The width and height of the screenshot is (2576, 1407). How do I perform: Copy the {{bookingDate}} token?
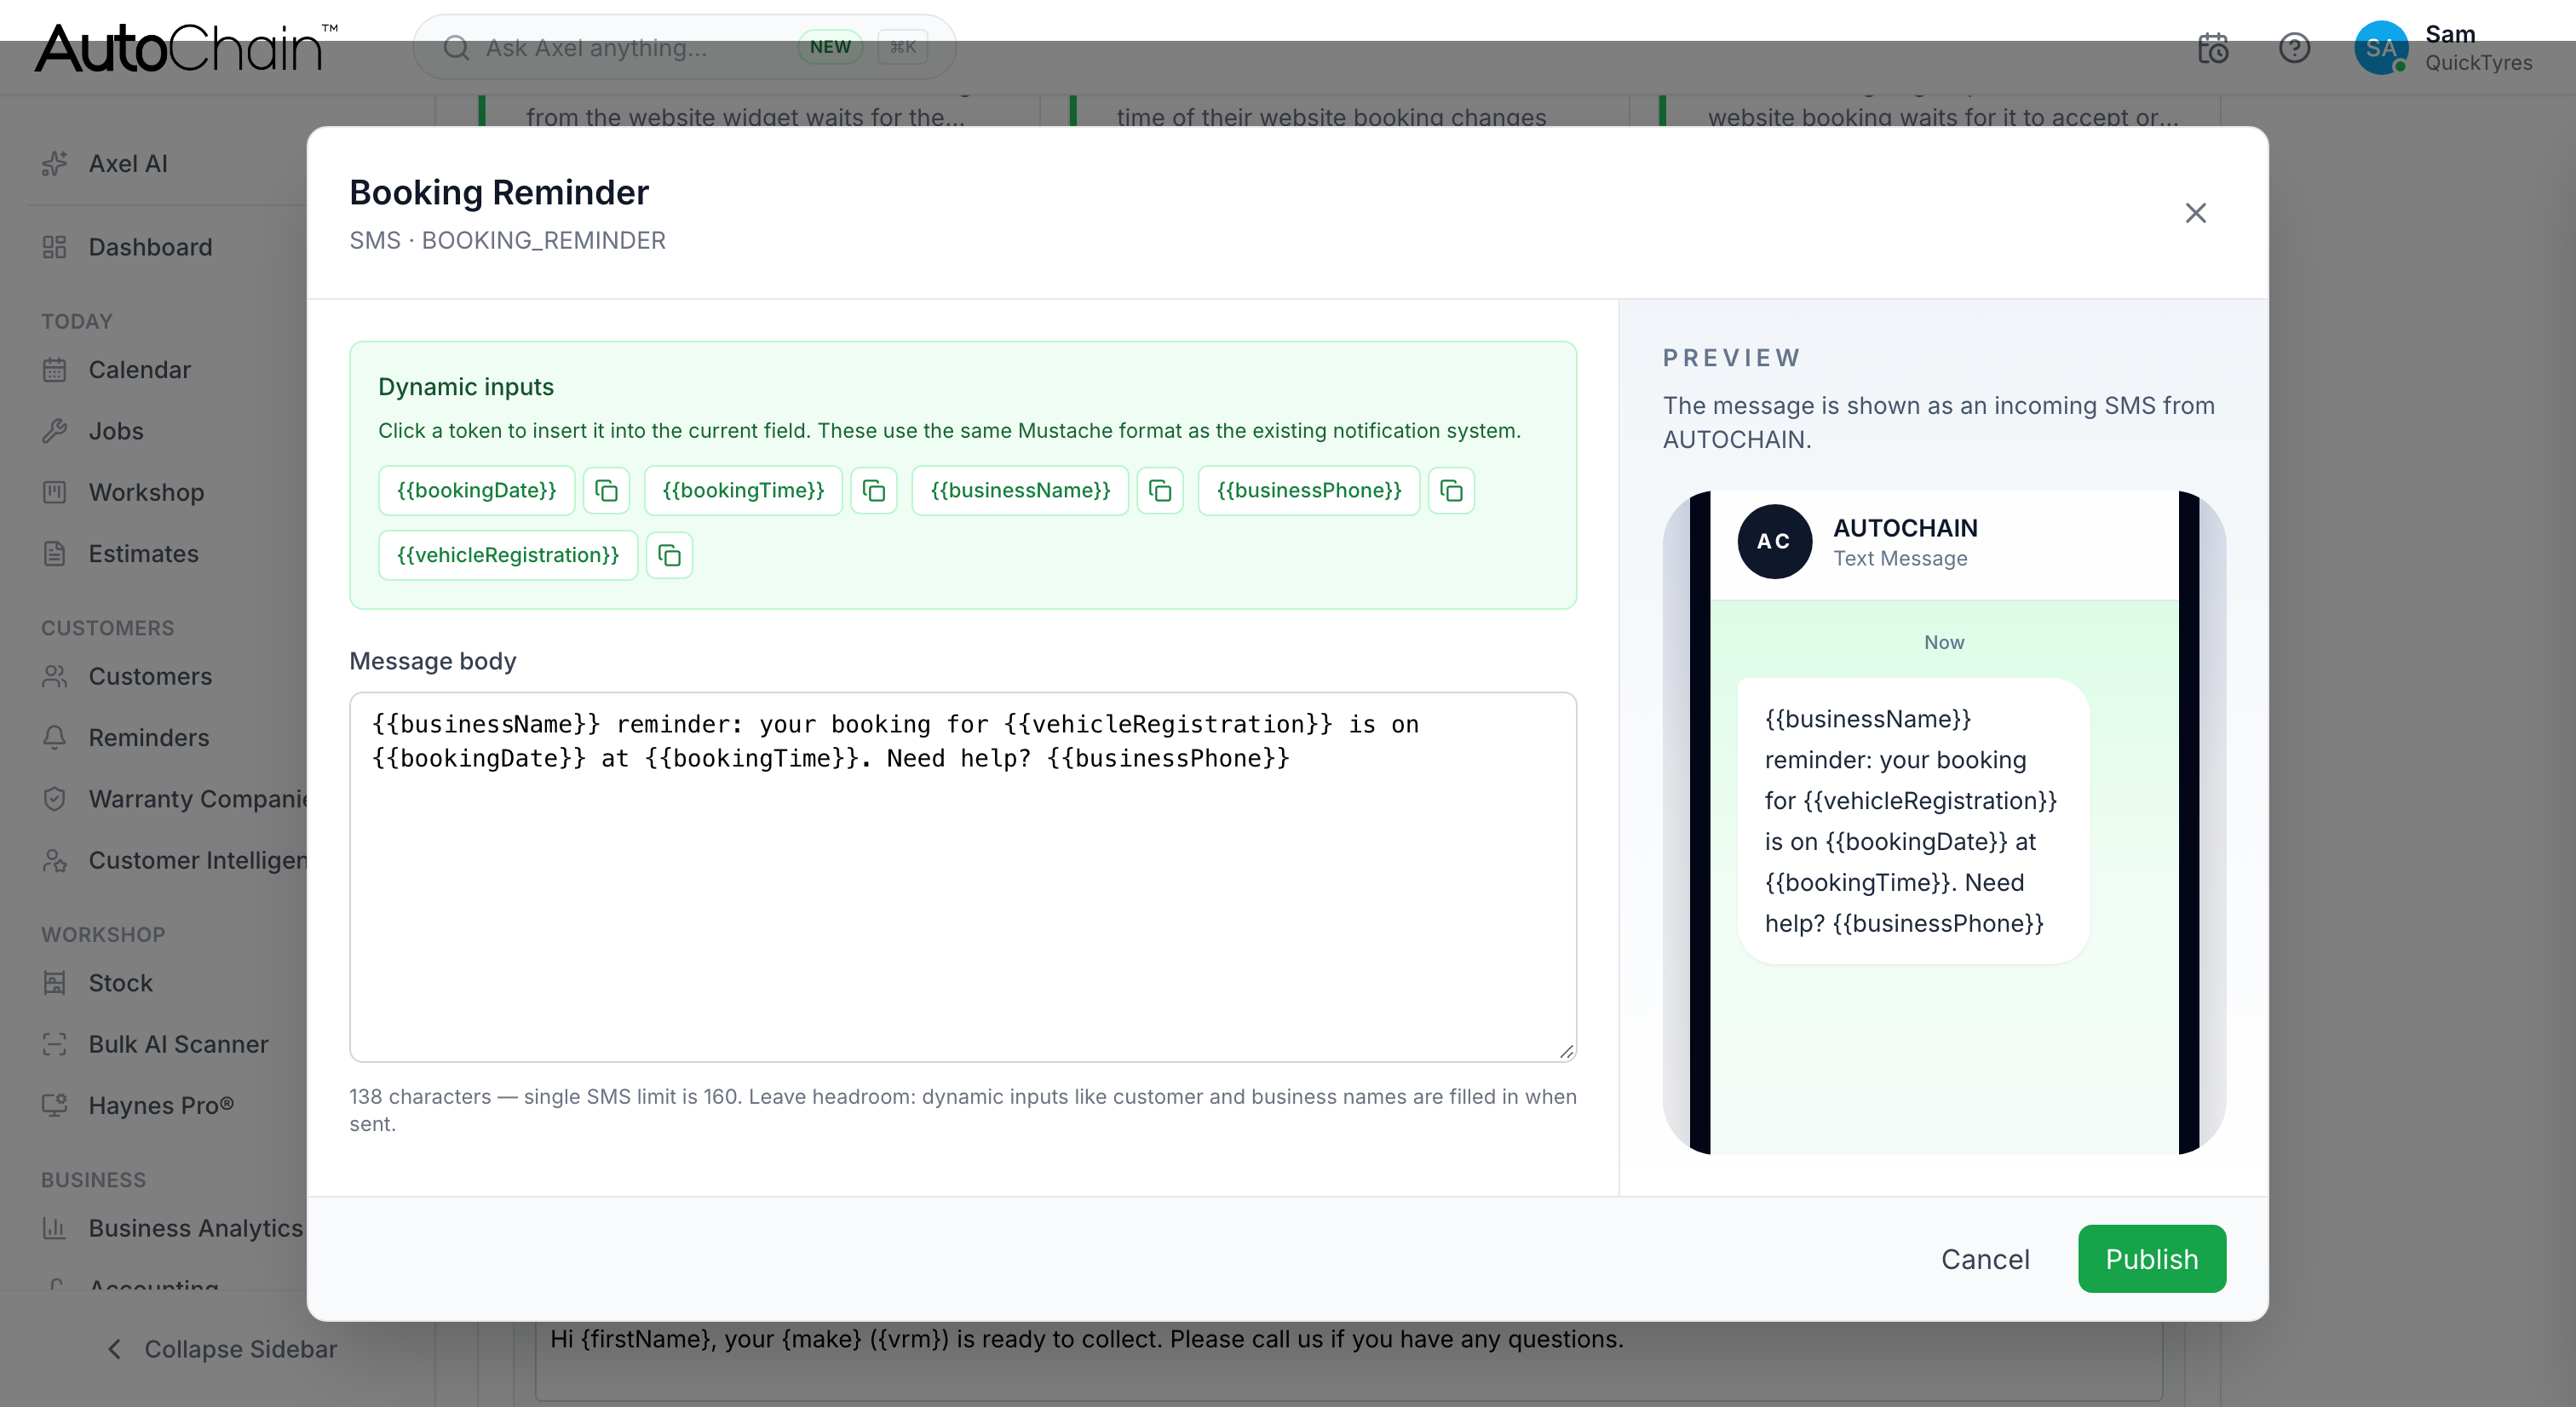[x=606, y=490]
